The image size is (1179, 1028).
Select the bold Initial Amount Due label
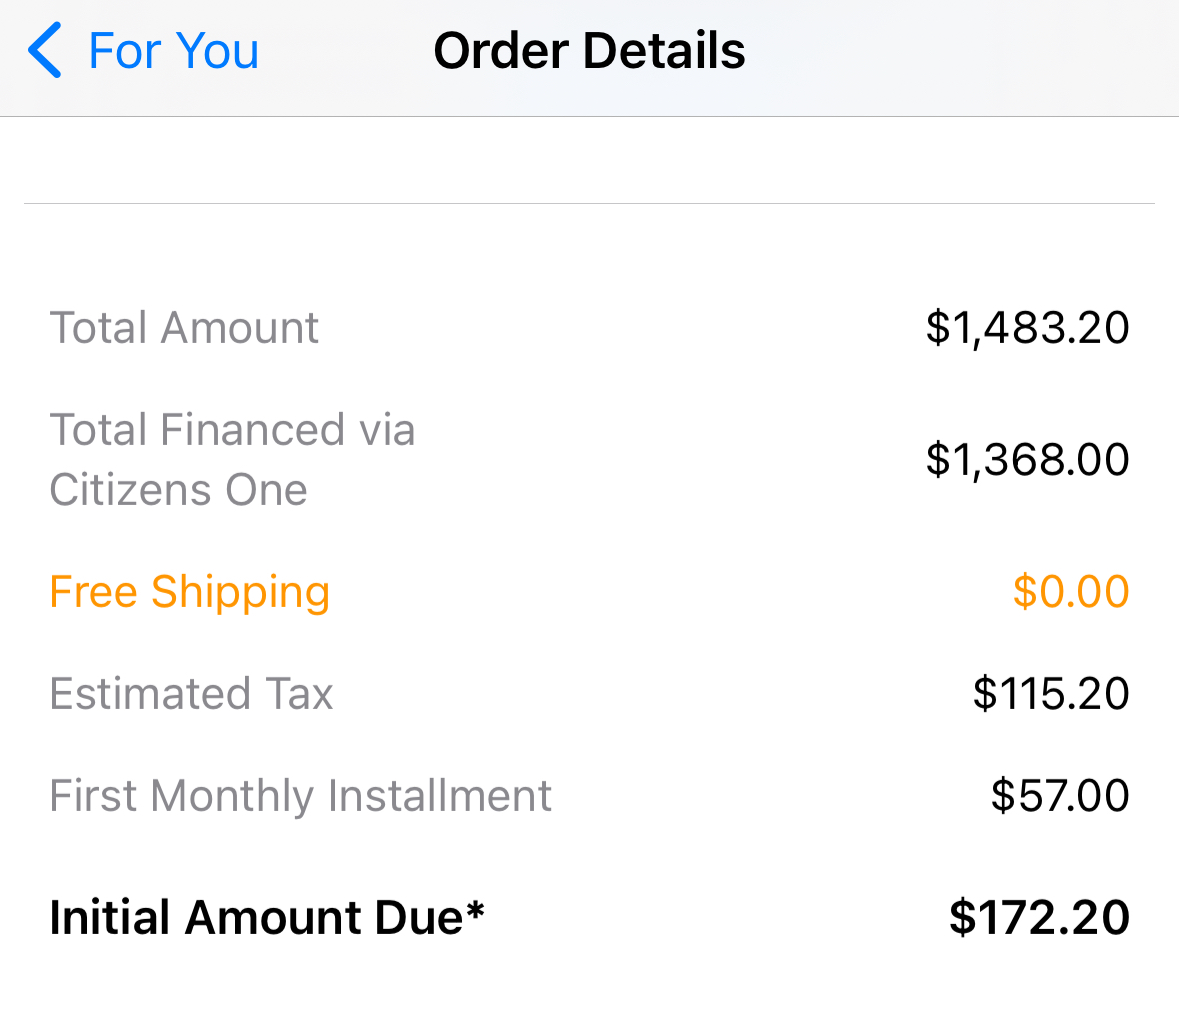(256, 918)
